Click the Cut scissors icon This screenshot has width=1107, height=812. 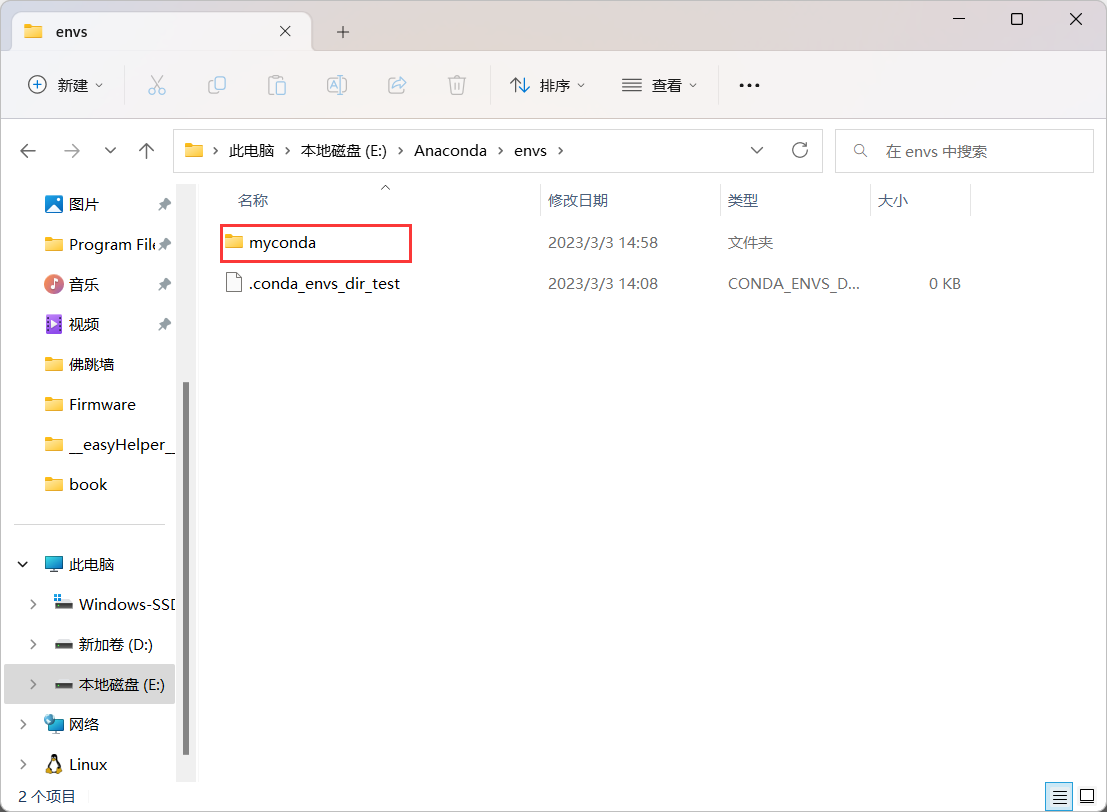point(157,85)
